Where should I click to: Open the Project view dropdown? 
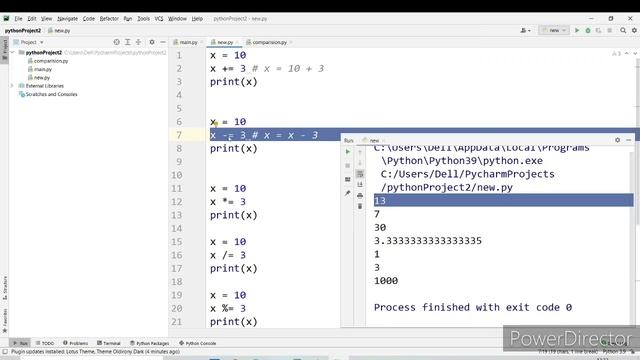(x=29, y=42)
